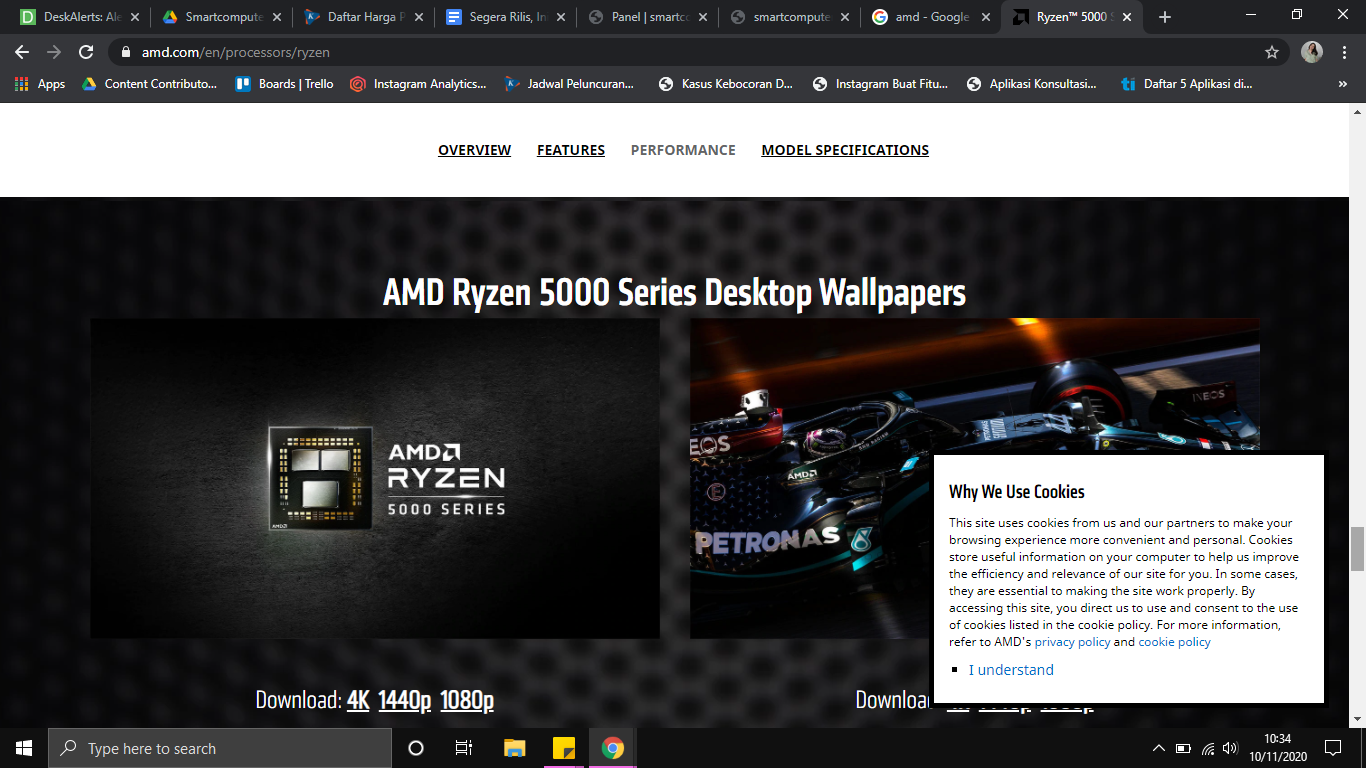Open the Wi-Fi network tray icon

click(1208, 748)
